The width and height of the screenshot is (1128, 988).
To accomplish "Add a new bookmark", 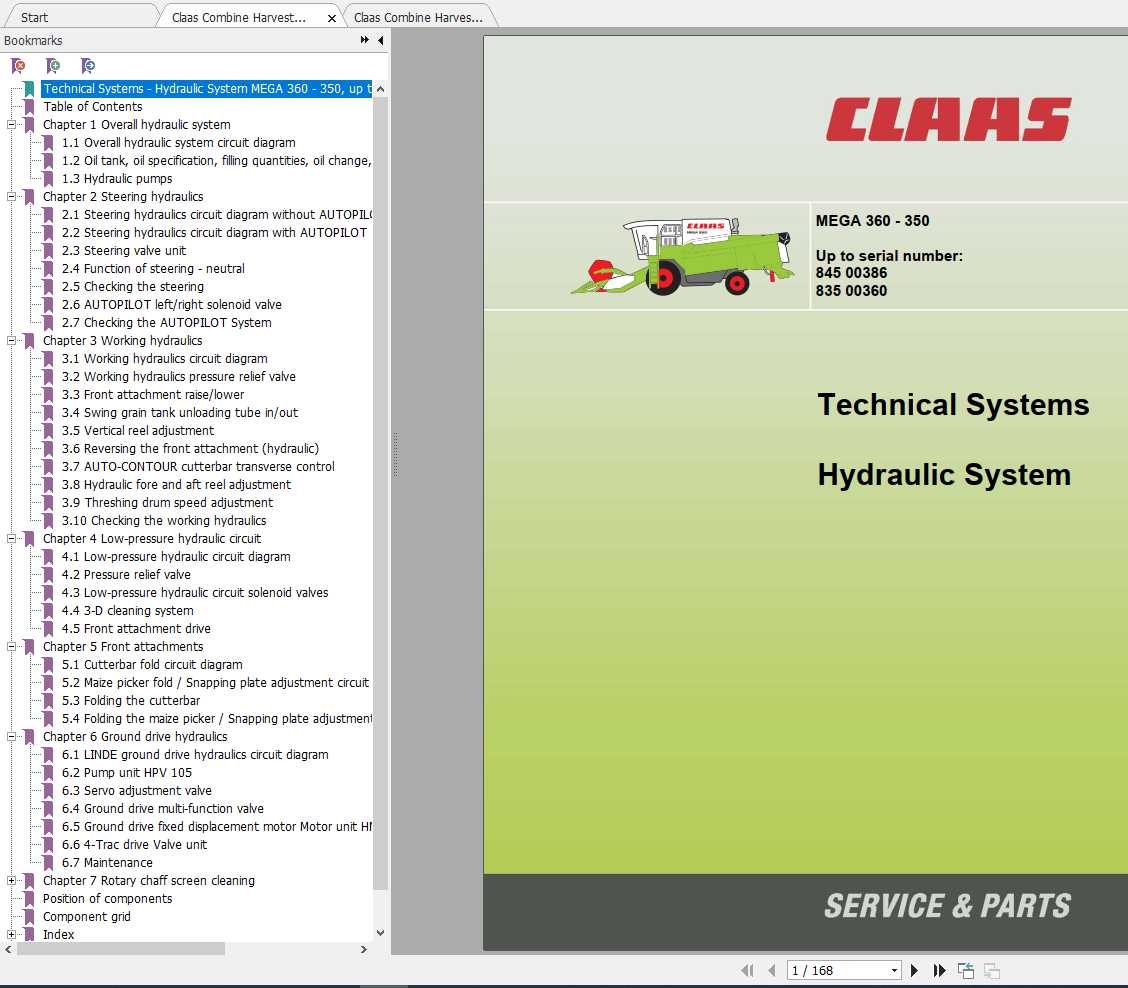I will (53, 65).
